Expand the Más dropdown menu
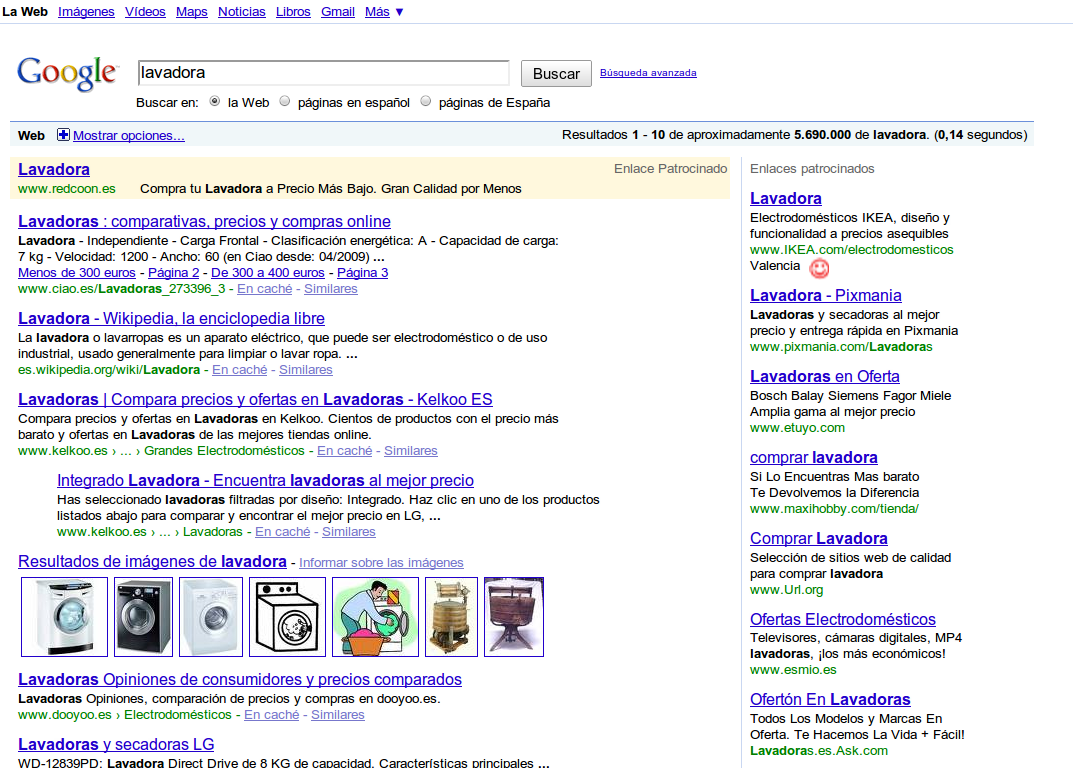The height and width of the screenshot is (768, 1073). coord(385,12)
